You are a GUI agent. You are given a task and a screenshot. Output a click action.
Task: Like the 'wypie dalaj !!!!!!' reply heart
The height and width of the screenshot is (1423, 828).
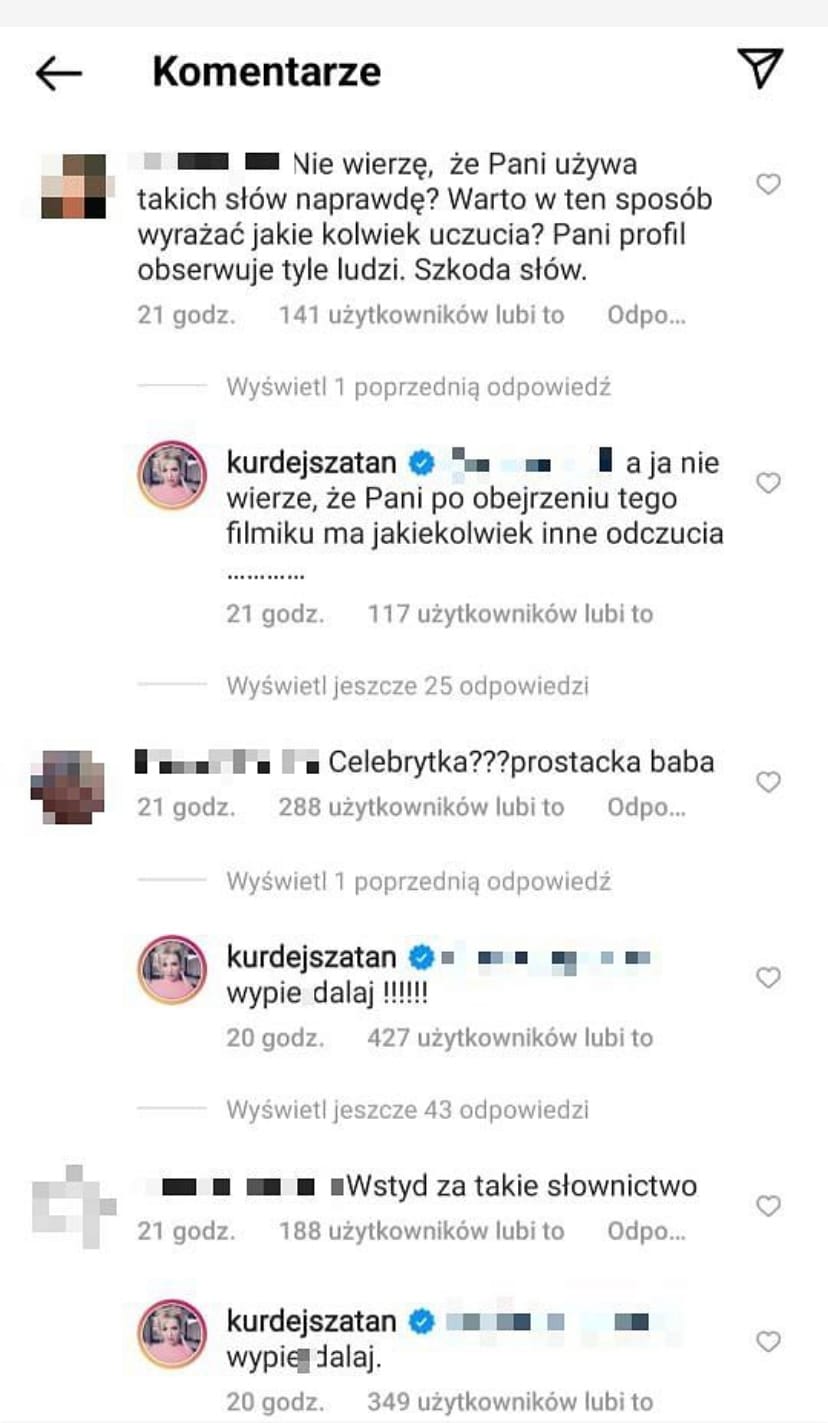(768, 977)
